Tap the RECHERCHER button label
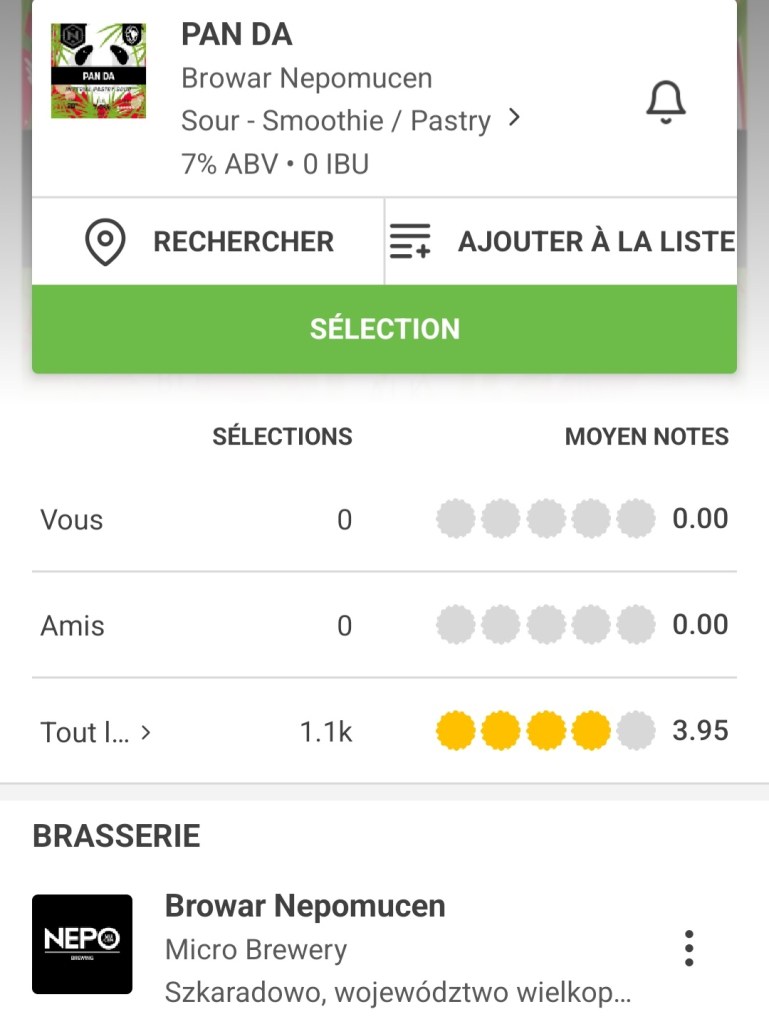769x1024 pixels. click(243, 242)
